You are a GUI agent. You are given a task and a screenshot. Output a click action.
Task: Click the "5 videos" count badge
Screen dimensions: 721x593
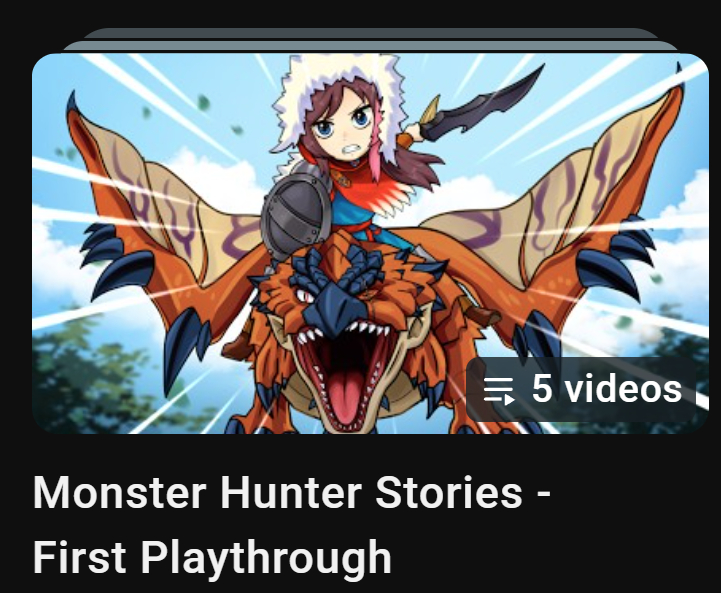point(581,389)
